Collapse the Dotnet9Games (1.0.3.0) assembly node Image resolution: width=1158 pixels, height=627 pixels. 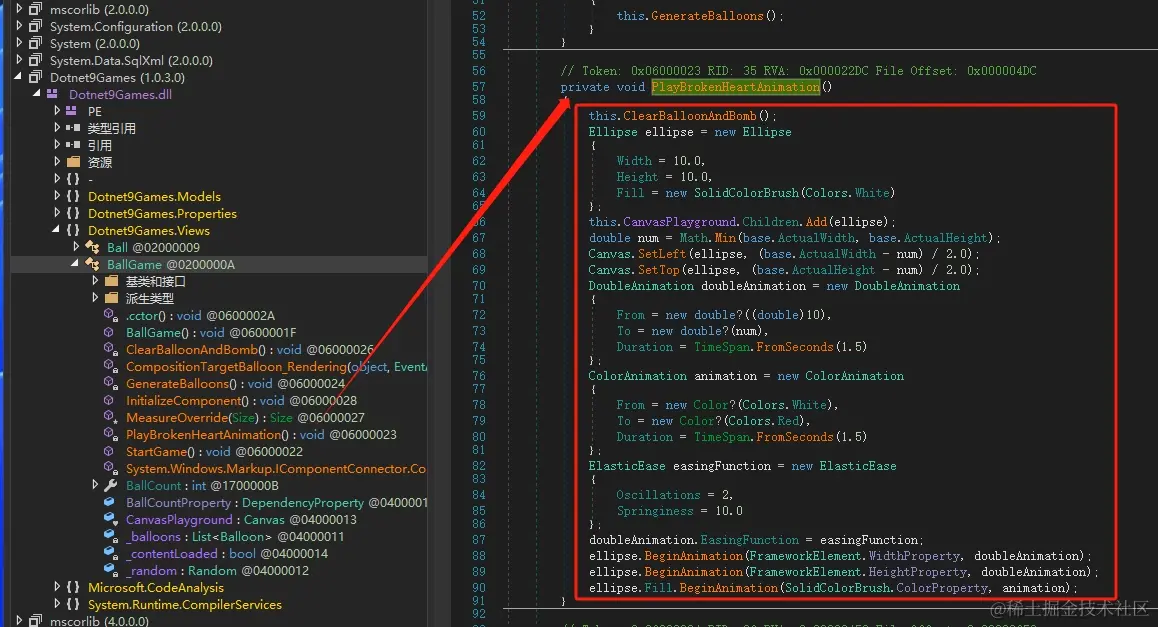(18, 77)
